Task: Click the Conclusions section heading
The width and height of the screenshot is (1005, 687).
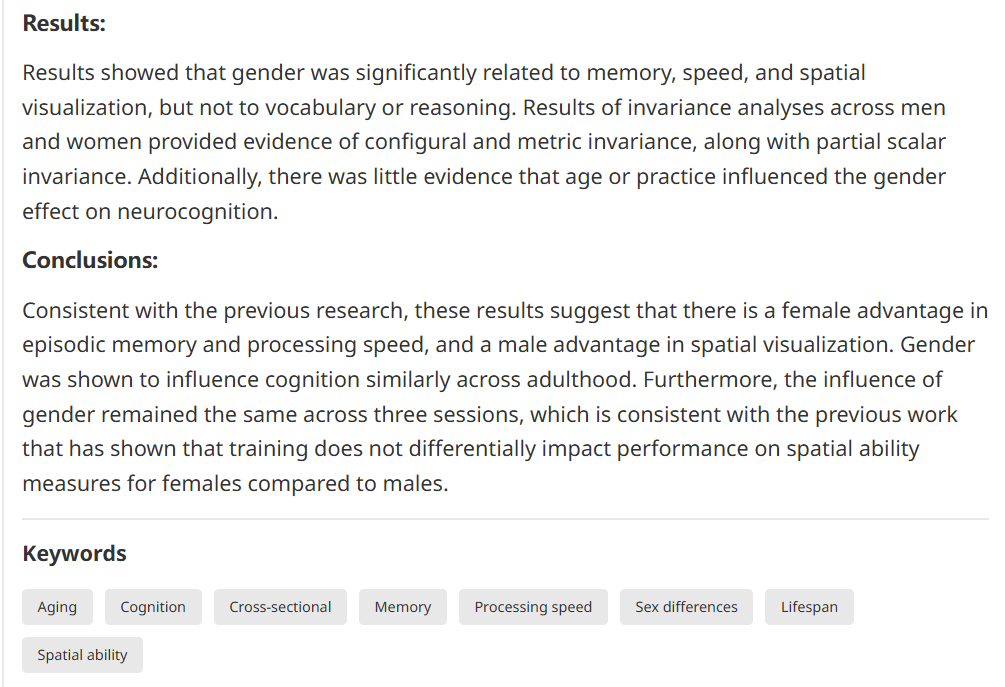Action: (90, 260)
